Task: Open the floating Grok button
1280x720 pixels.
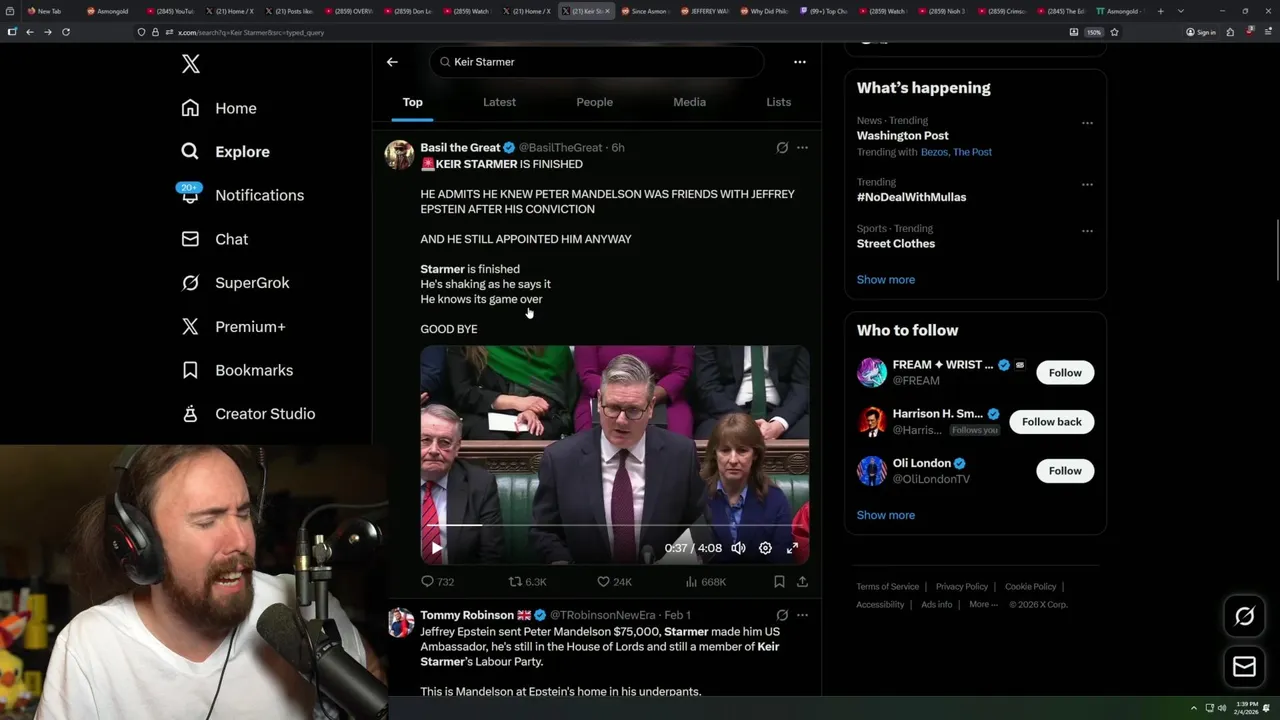Action: pos(1244,617)
